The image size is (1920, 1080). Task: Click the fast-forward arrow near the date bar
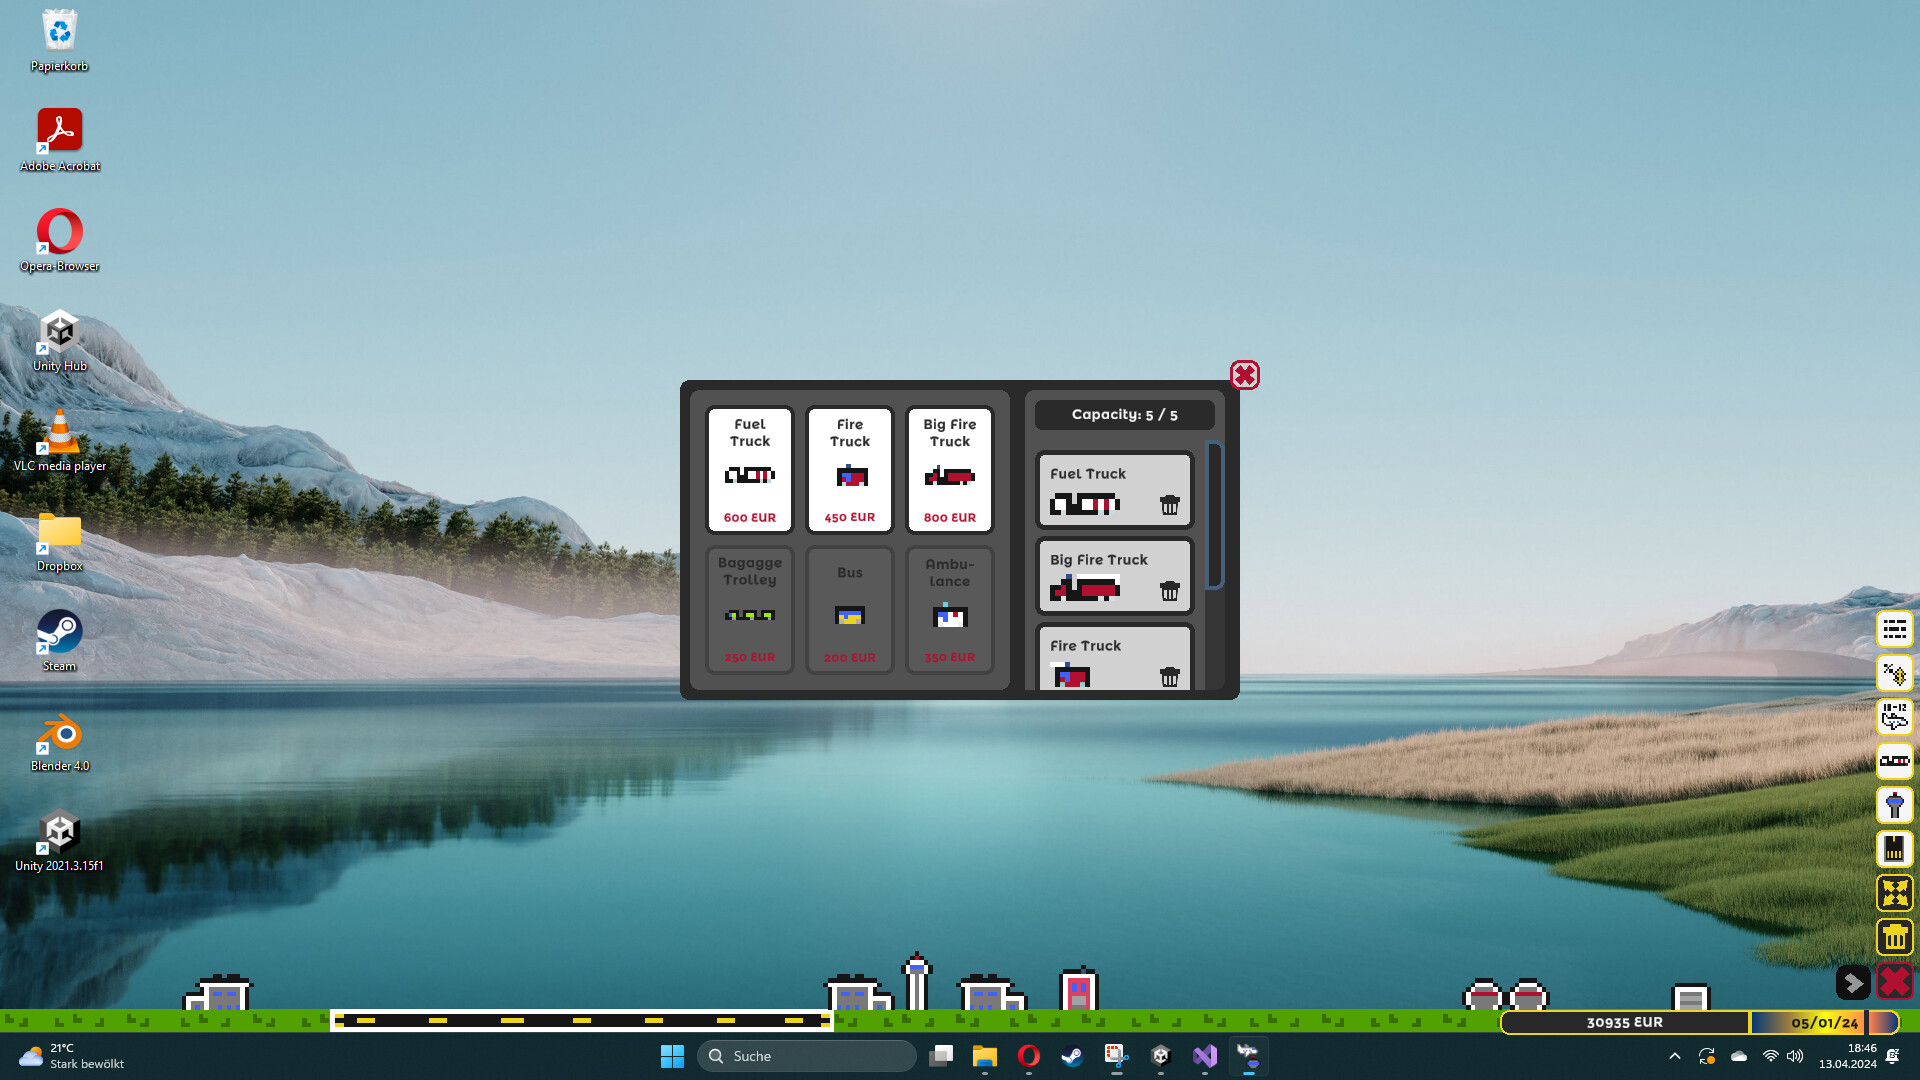(1854, 983)
